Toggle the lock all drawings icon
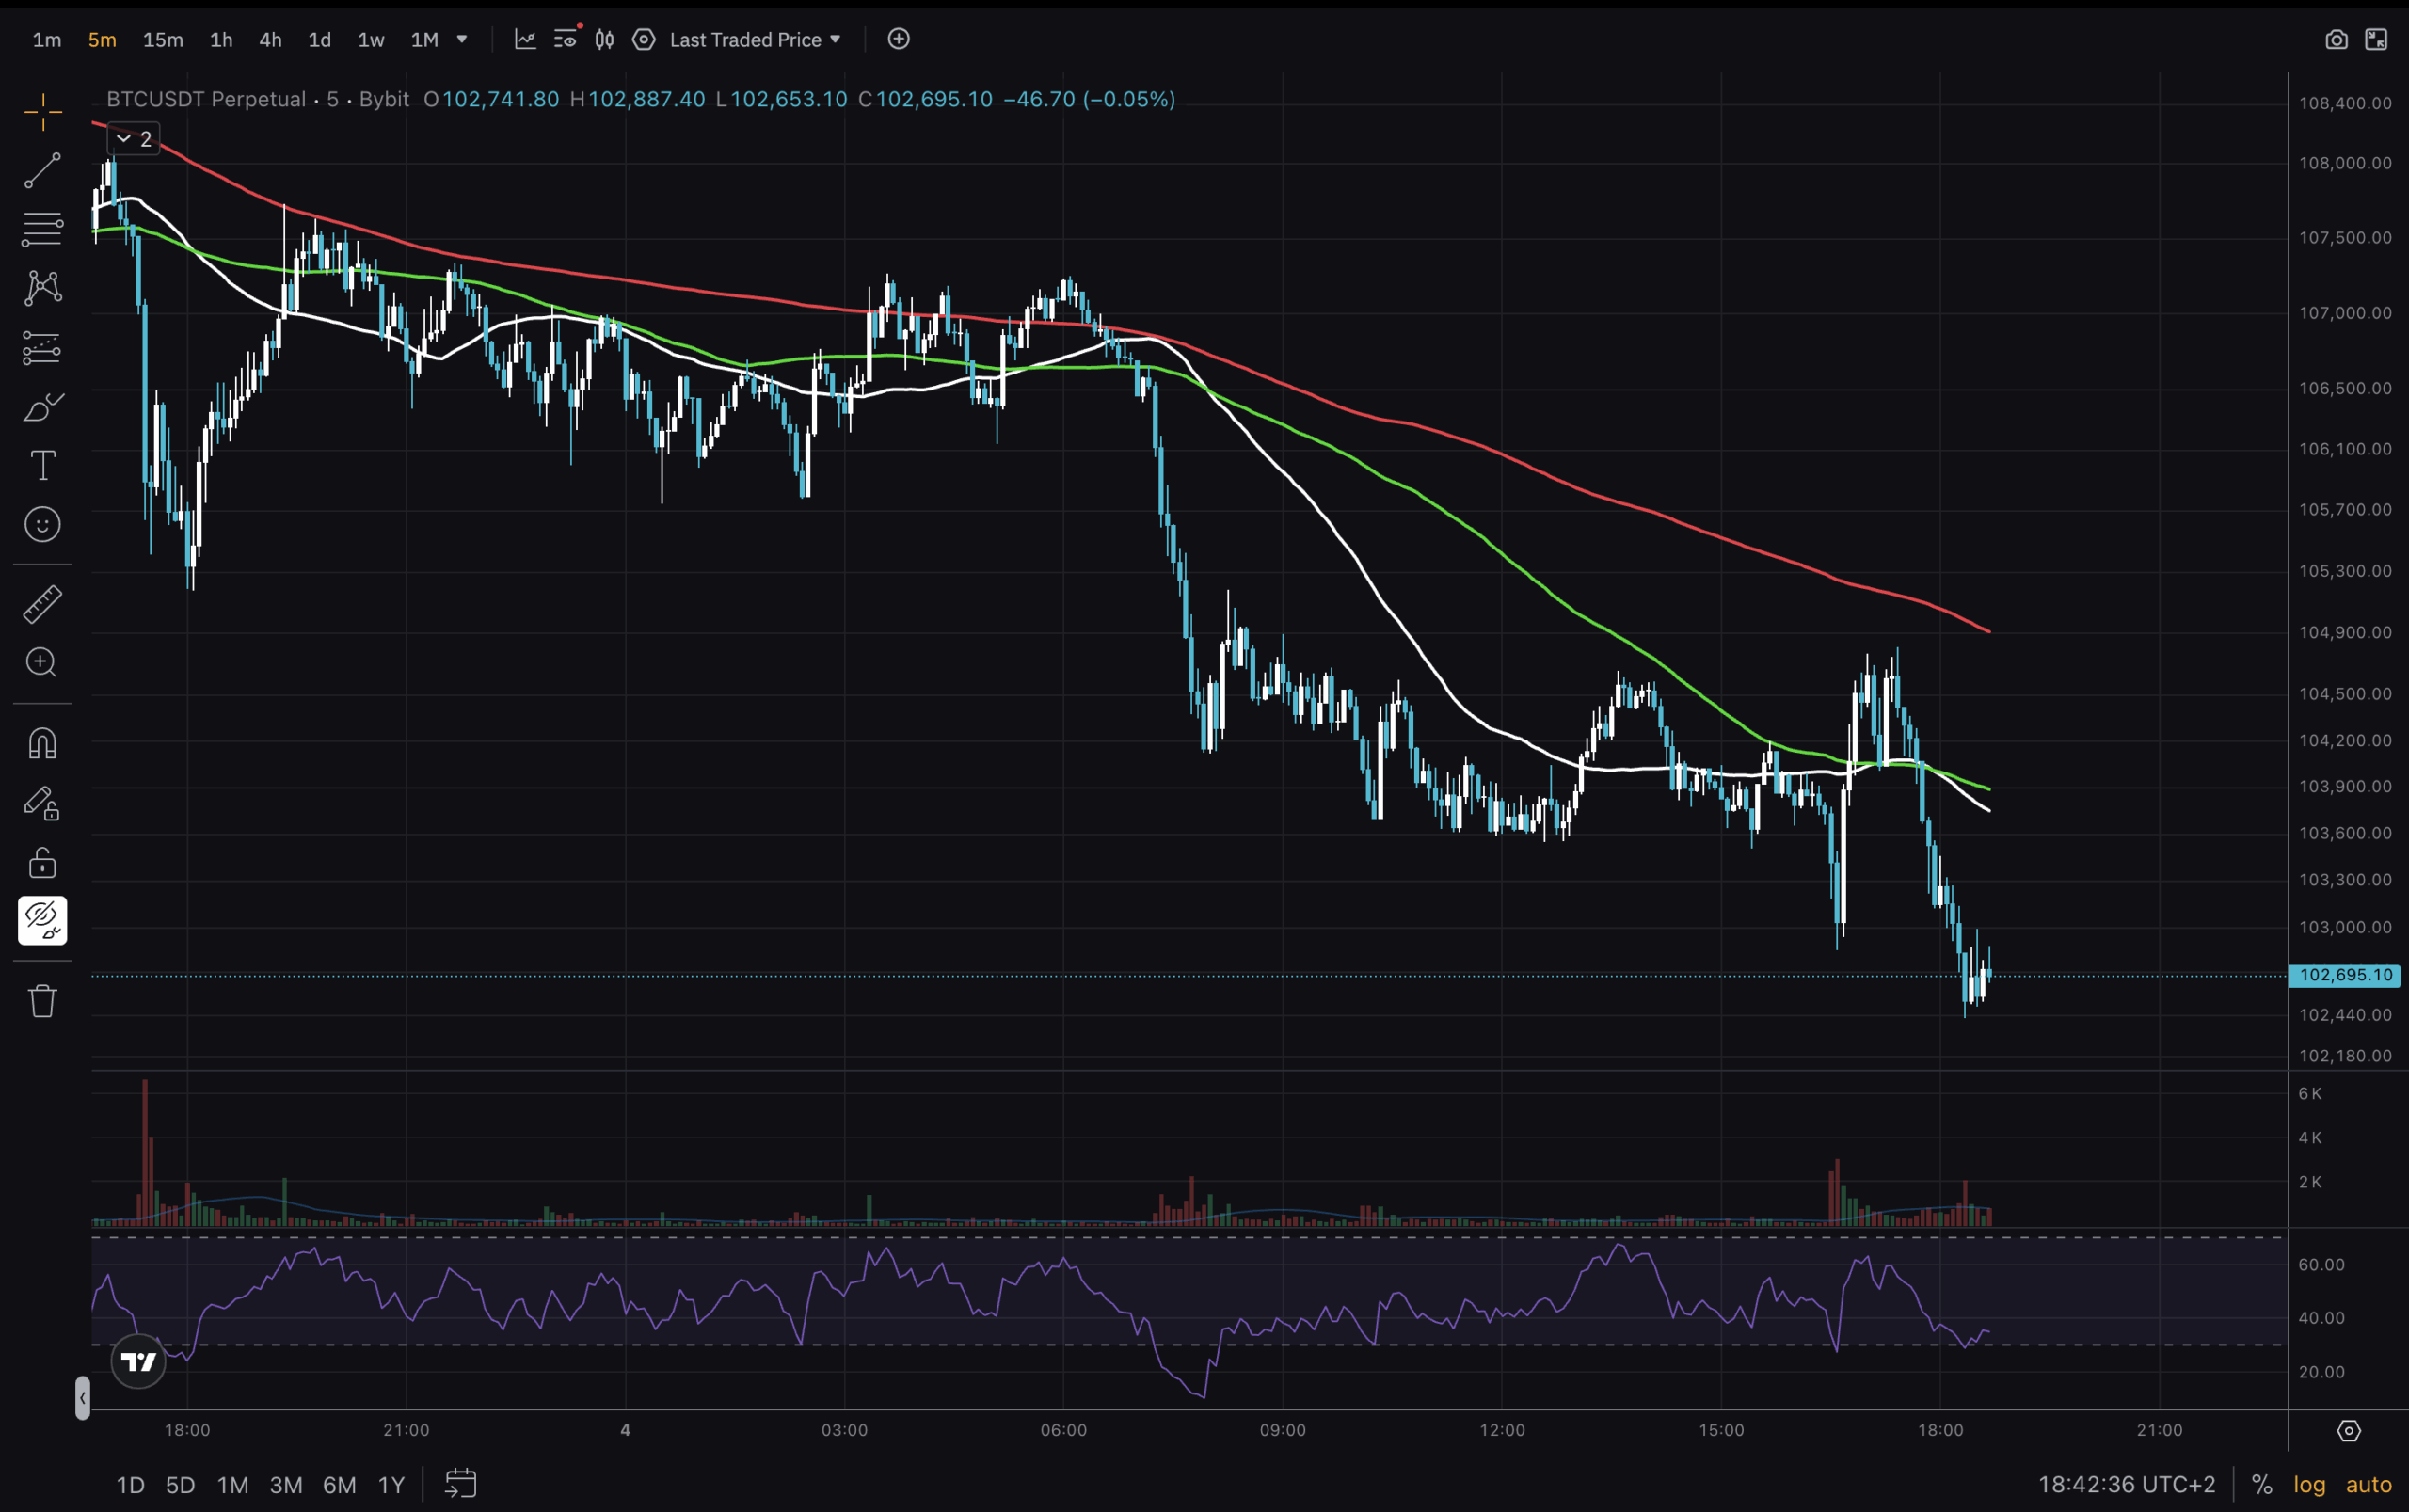The image size is (2409, 1512). click(42, 862)
